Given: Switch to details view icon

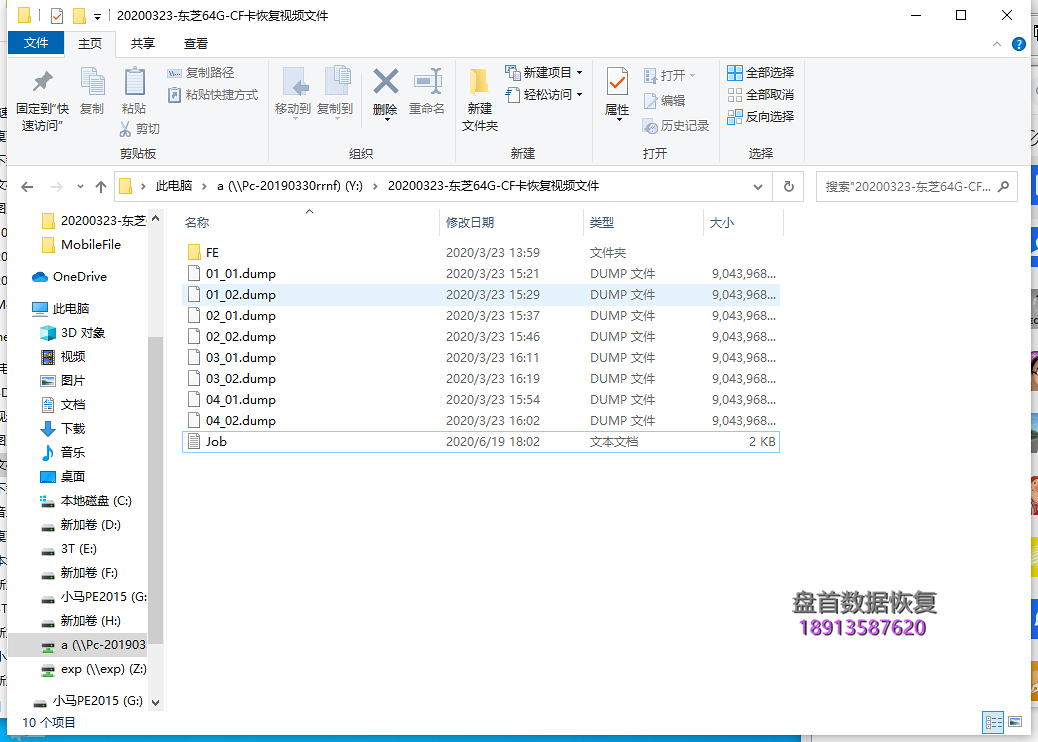Looking at the screenshot, I should [x=993, y=722].
